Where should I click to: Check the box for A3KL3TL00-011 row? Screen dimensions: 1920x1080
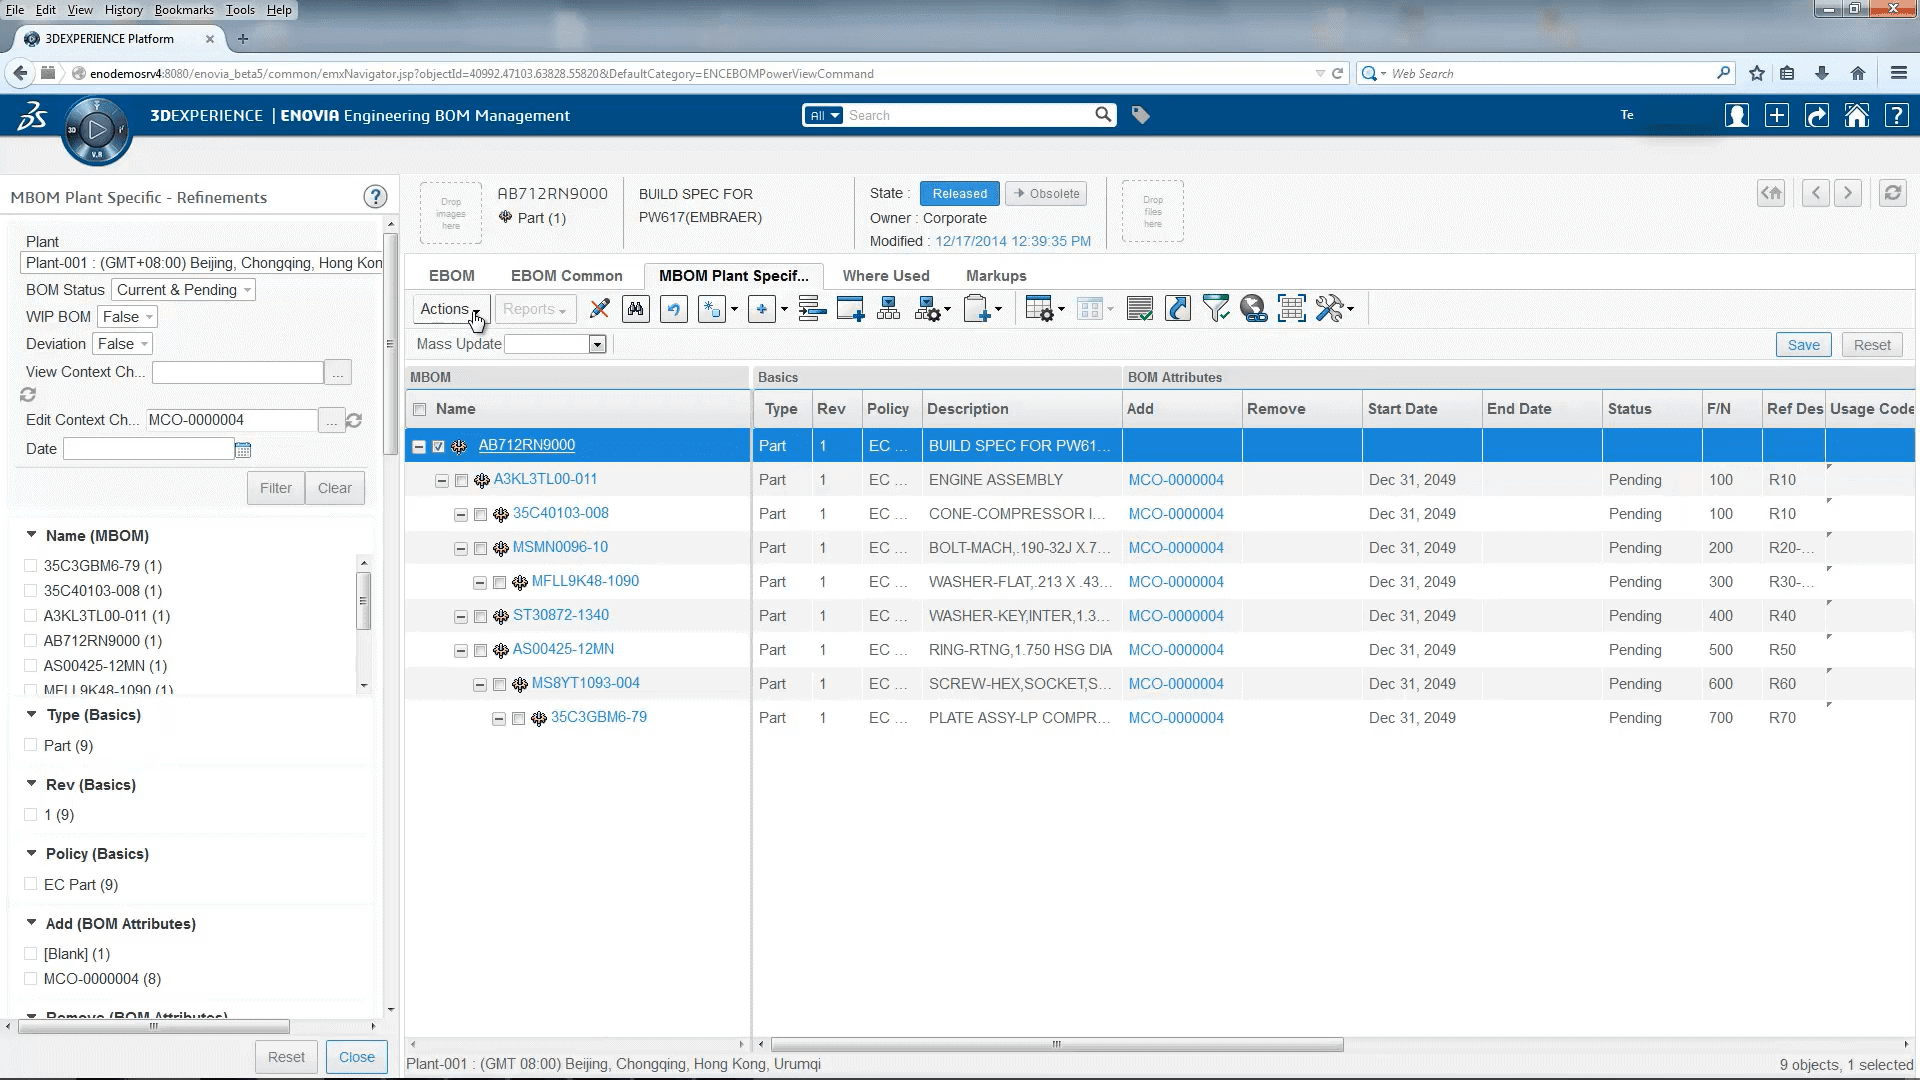click(x=461, y=481)
